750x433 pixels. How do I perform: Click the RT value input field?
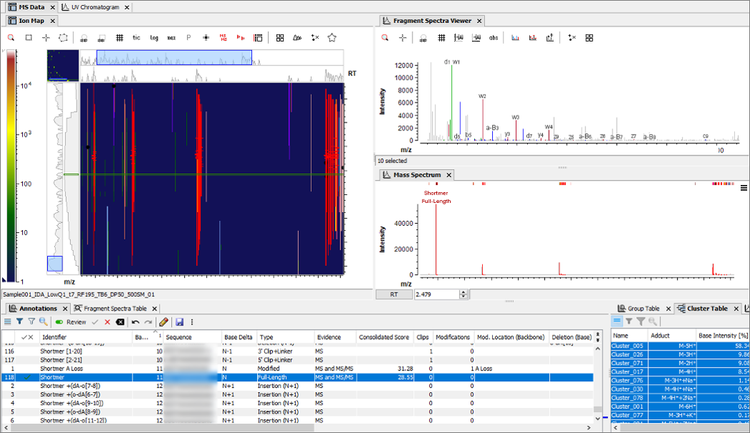pyautogui.click(x=437, y=294)
